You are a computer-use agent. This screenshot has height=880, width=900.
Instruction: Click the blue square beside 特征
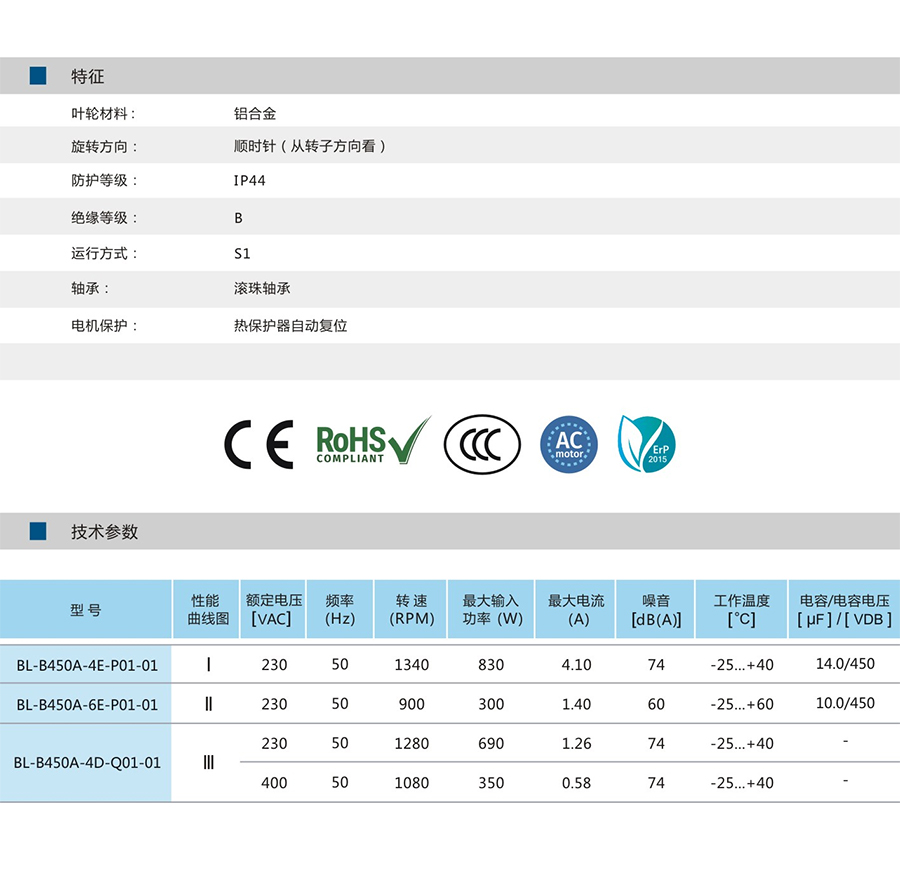(38, 76)
